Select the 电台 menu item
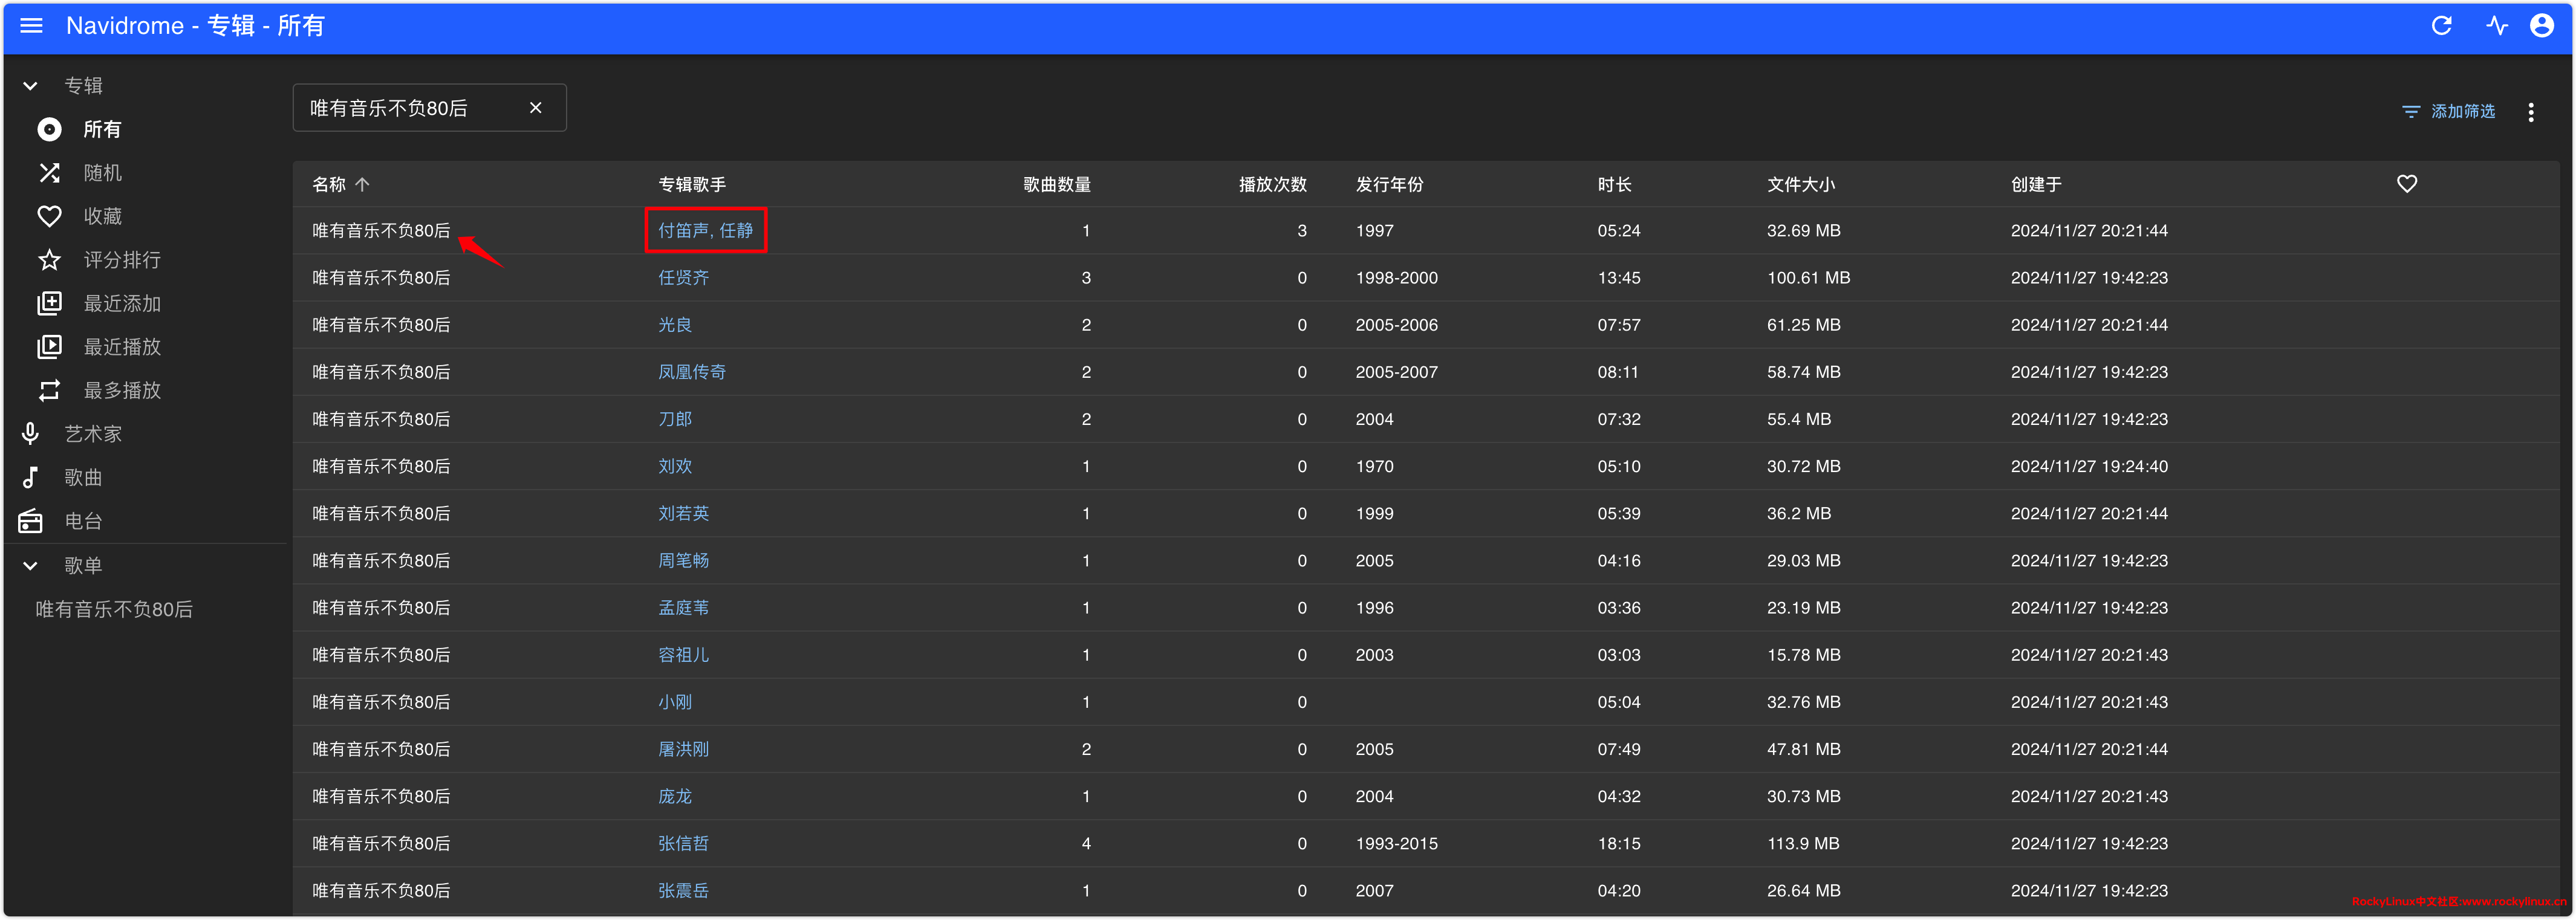The width and height of the screenshot is (2576, 920). click(x=83, y=521)
